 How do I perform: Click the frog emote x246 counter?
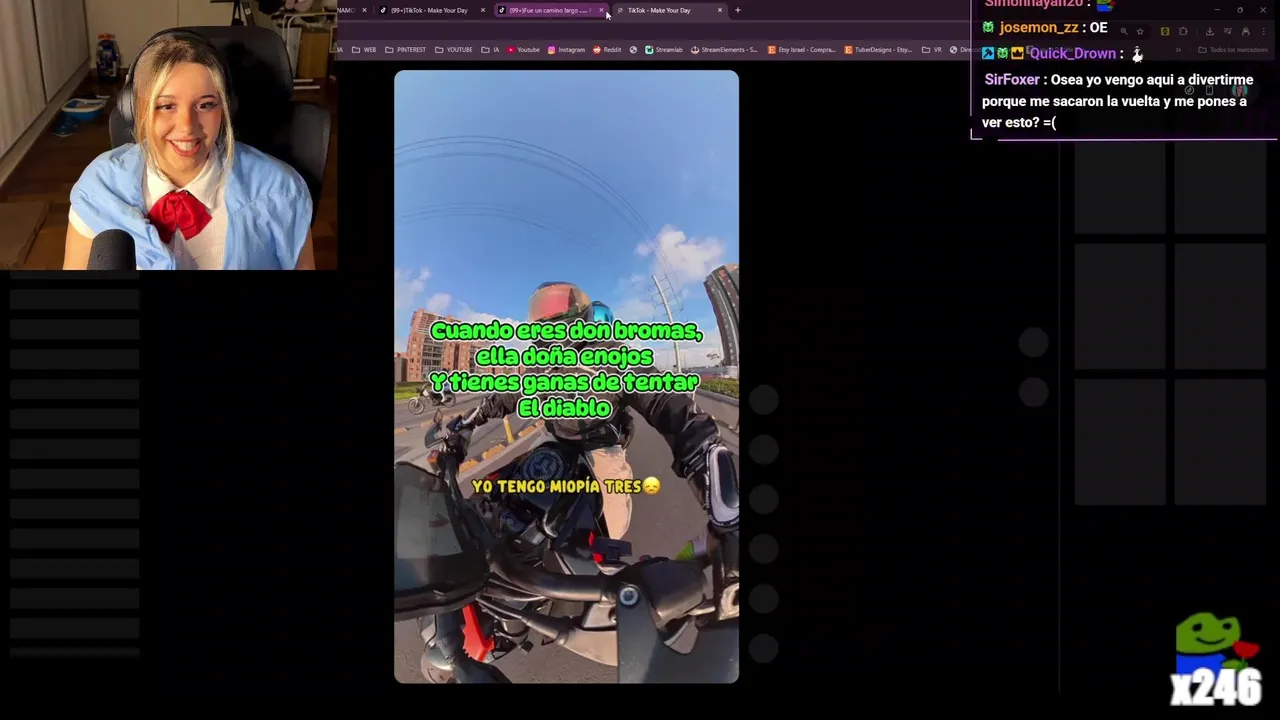pyautogui.click(x=1215, y=661)
